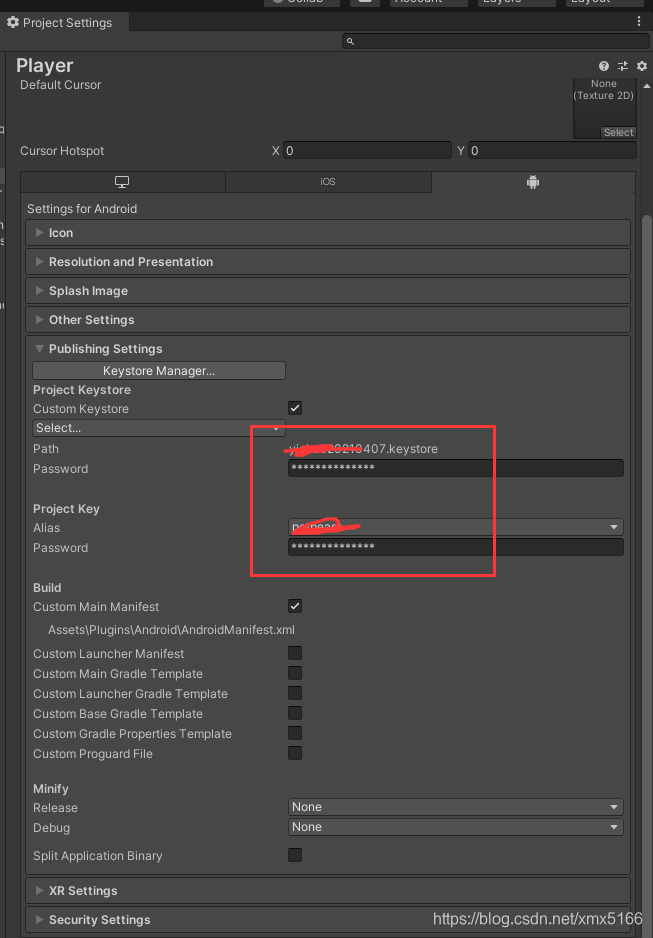Image resolution: width=653 pixels, height=938 pixels.
Task: Switch to the iOS settings tab
Action: pyautogui.click(x=328, y=182)
